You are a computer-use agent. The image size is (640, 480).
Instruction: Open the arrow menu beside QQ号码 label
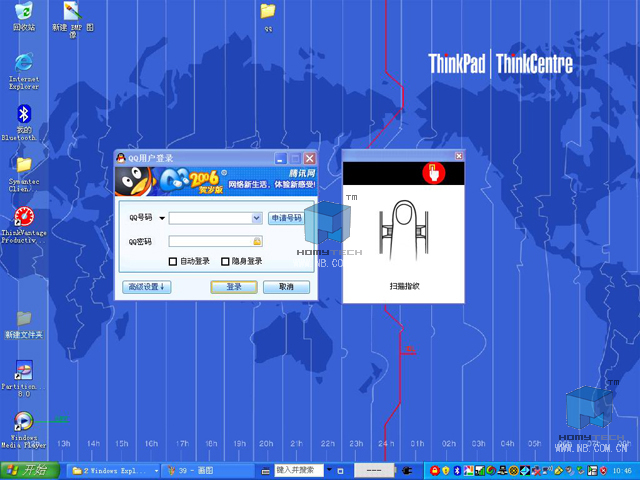[x=161, y=217]
